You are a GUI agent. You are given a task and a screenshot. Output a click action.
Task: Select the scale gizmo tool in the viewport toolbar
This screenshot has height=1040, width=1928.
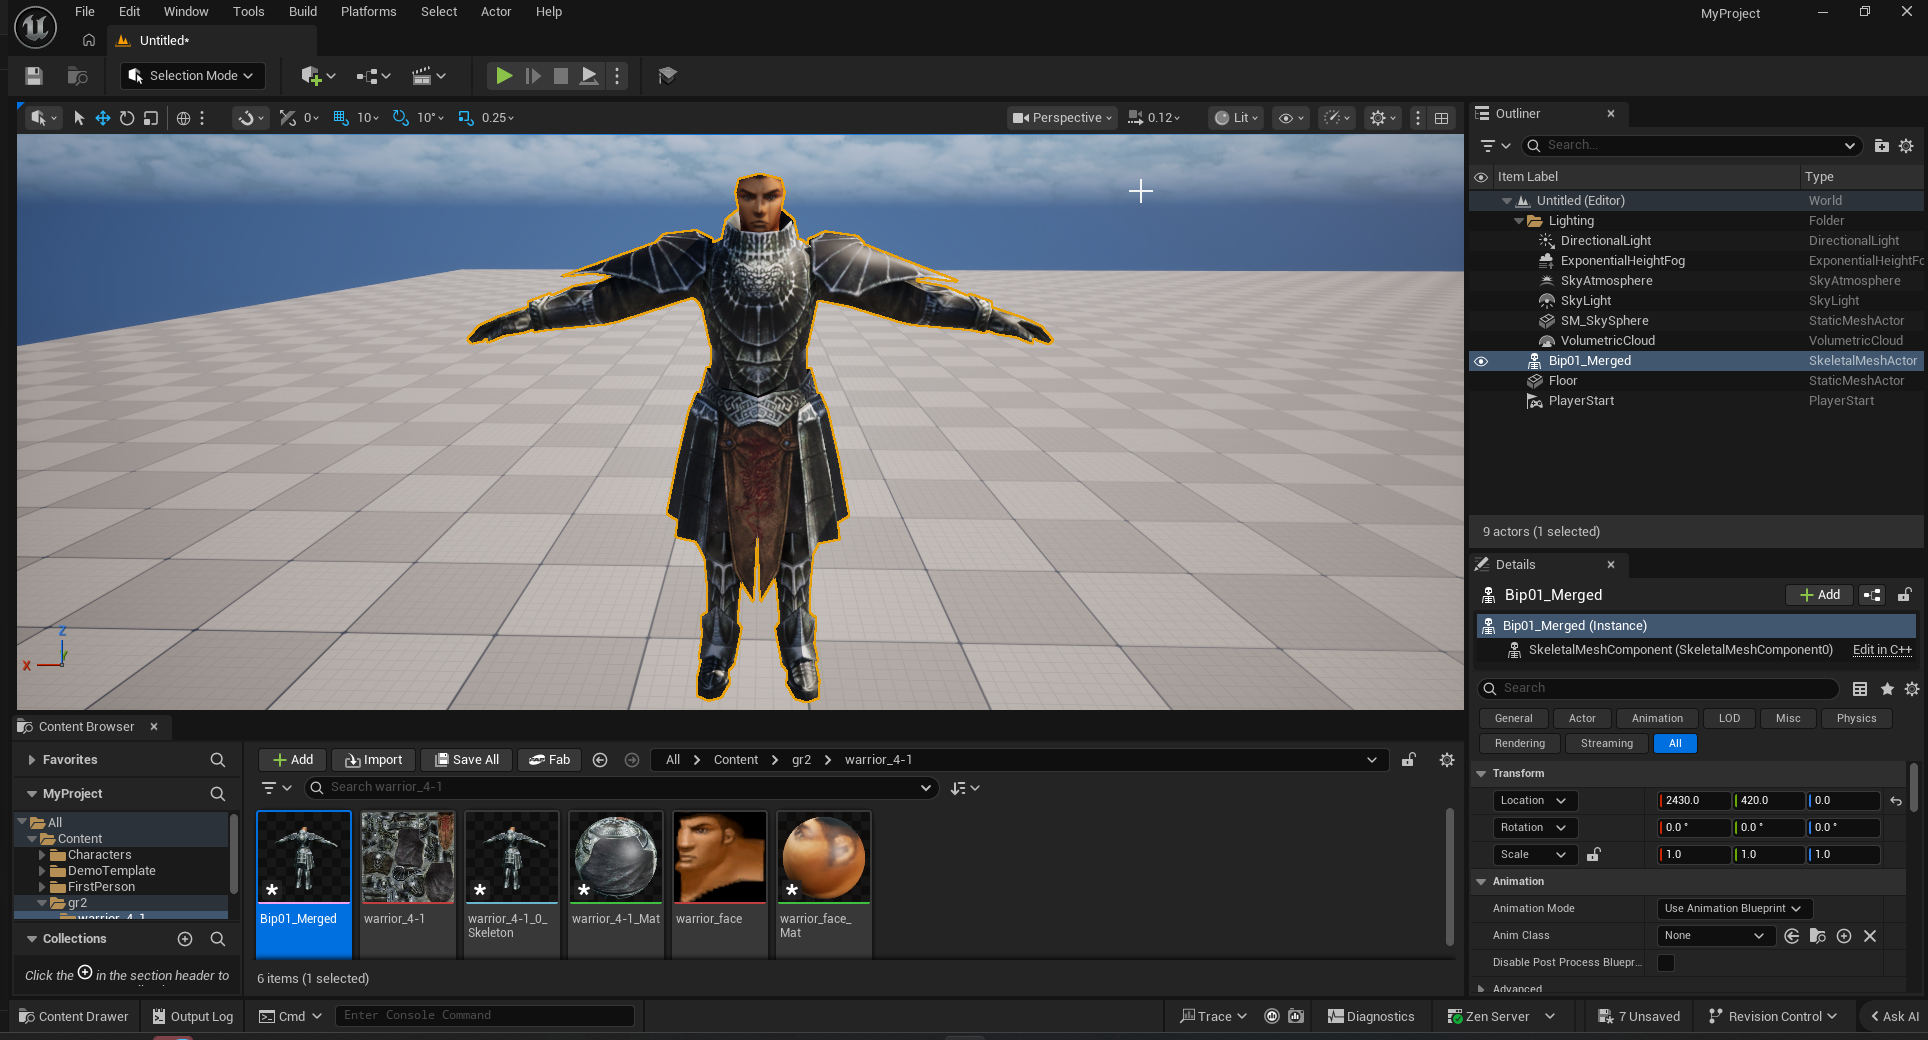pos(151,118)
